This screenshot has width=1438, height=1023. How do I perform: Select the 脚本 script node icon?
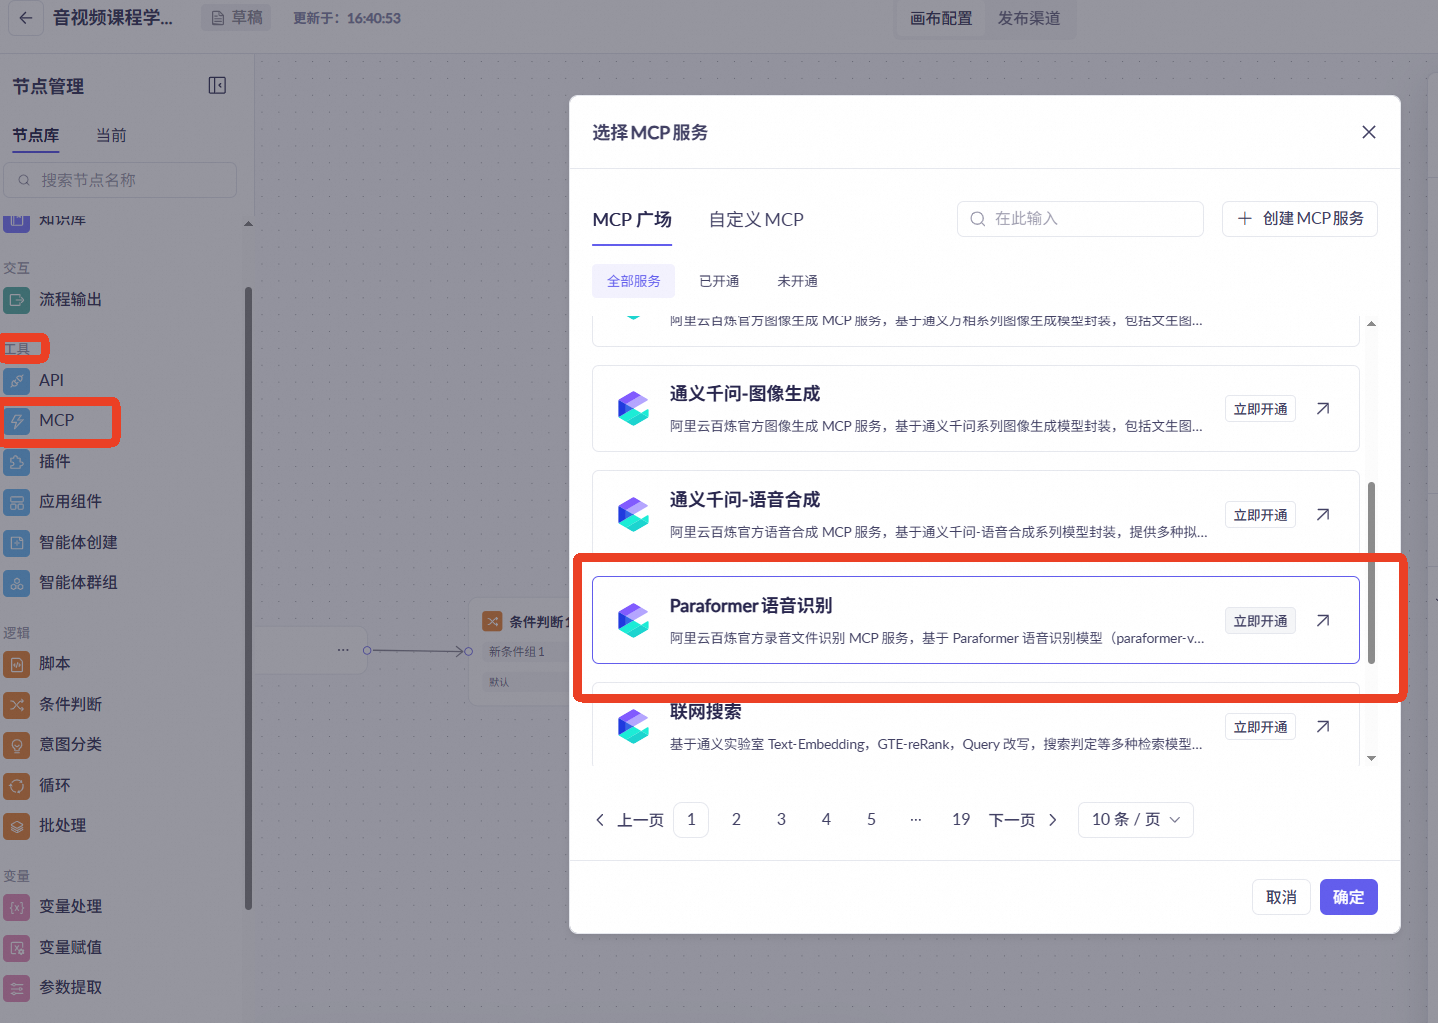coord(17,664)
